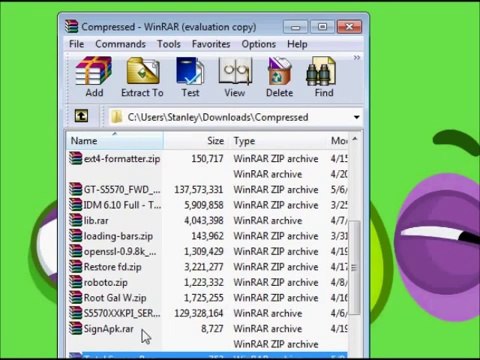
Task: Sort by the Modified column header
Action: pos(338,141)
